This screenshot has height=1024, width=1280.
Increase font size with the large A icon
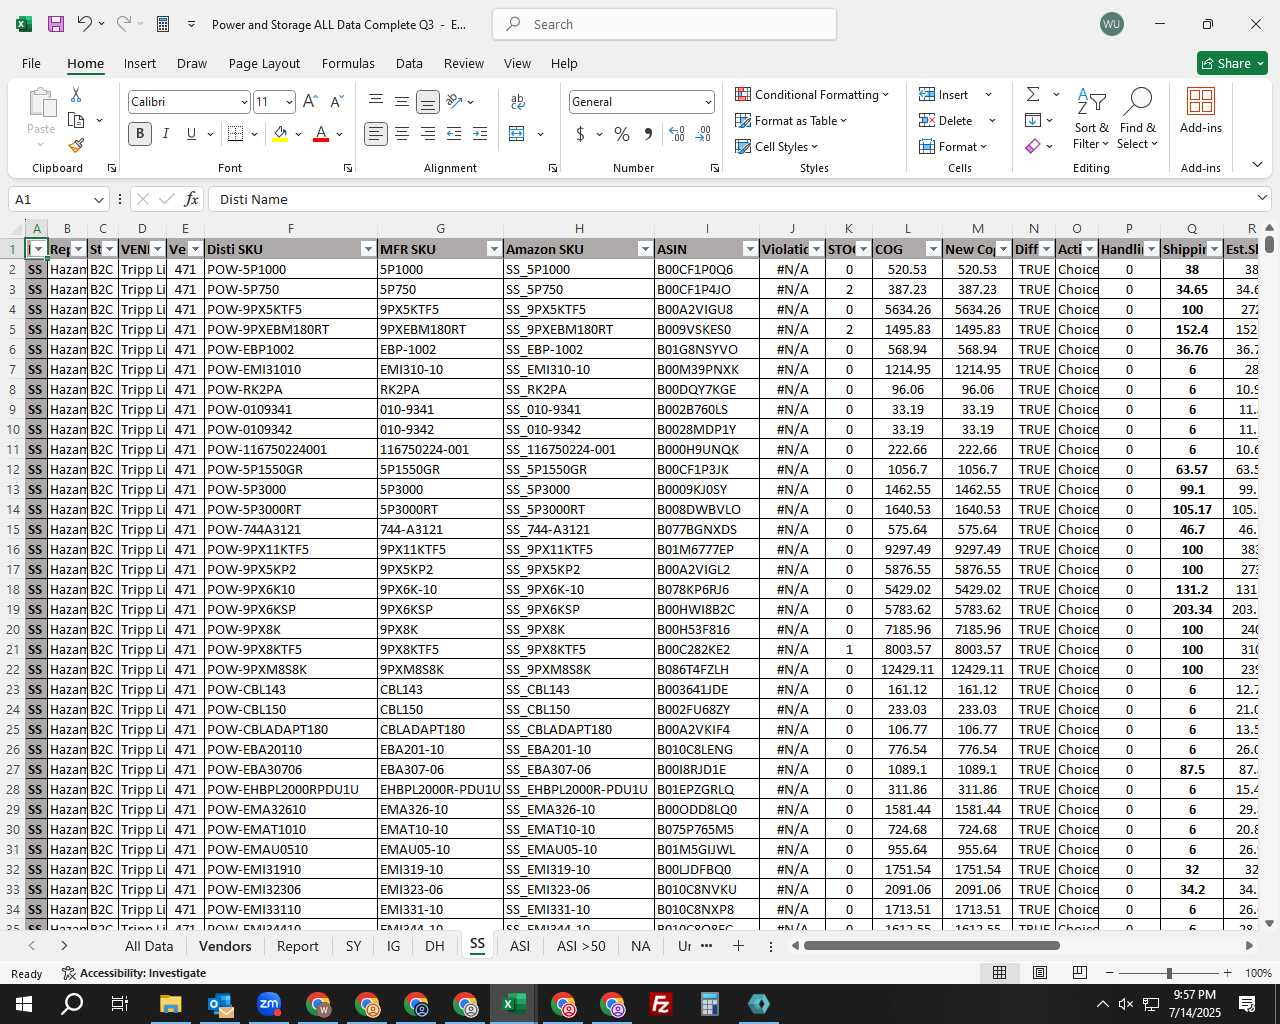pyautogui.click(x=310, y=102)
